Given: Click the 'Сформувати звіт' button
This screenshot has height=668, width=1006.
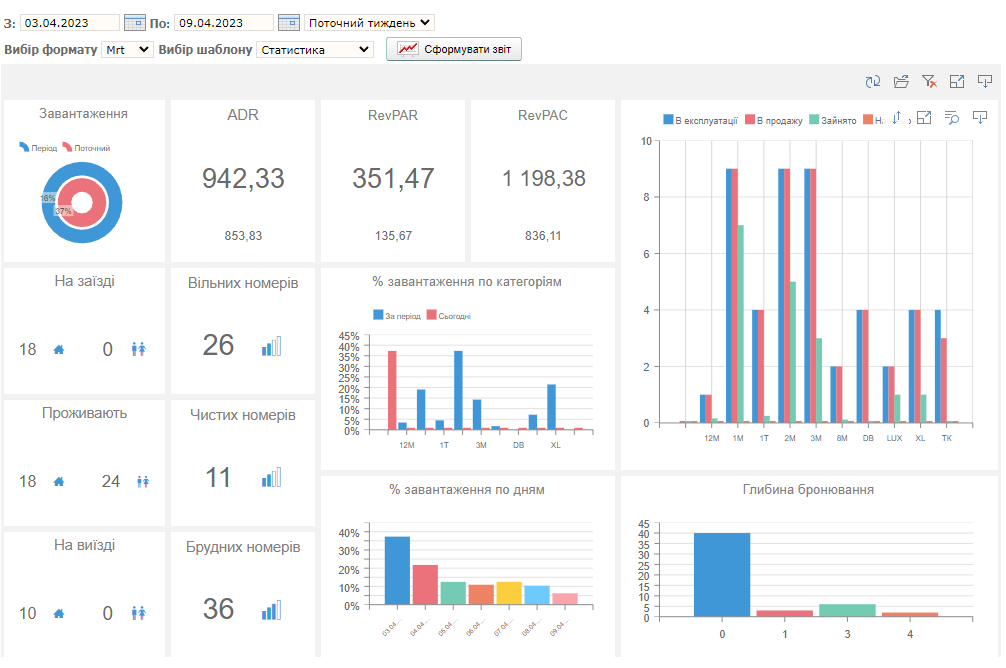Looking at the screenshot, I should tap(454, 49).
